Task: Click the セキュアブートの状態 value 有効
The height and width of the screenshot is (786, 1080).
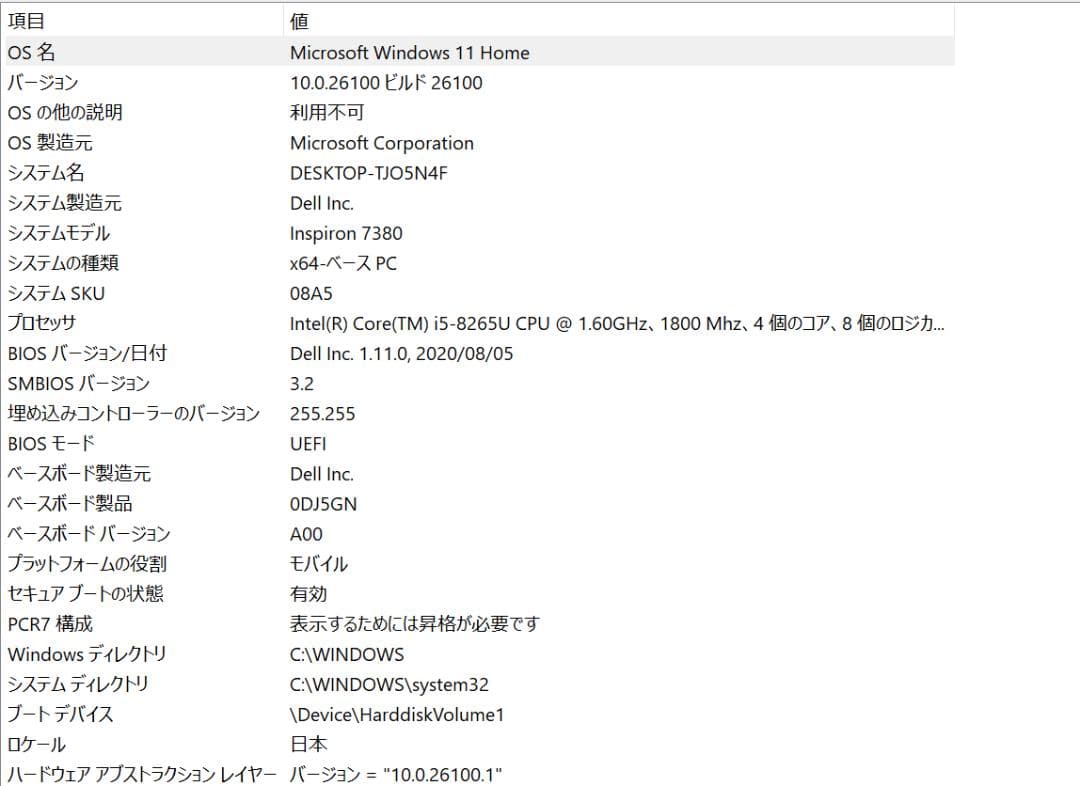Action: coord(305,593)
